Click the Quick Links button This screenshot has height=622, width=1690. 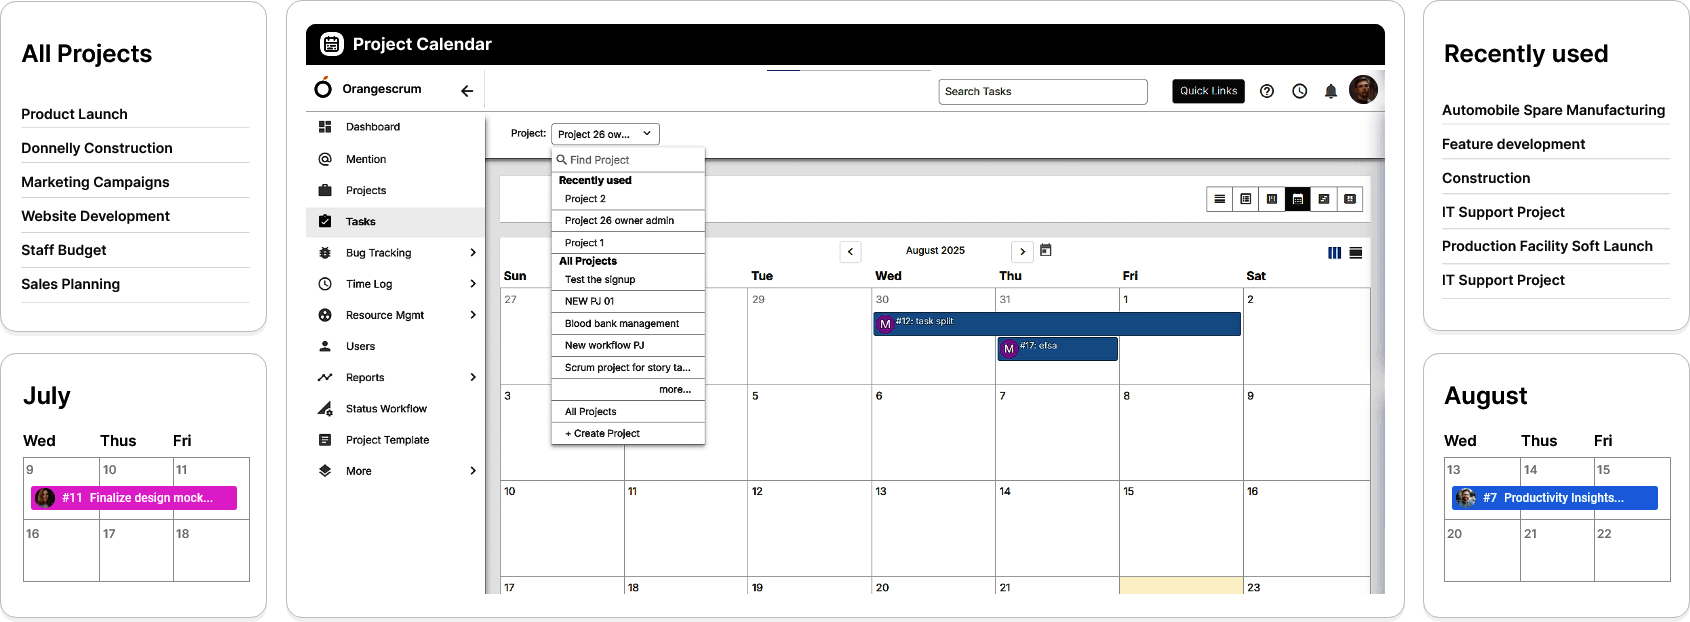click(x=1208, y=91)
